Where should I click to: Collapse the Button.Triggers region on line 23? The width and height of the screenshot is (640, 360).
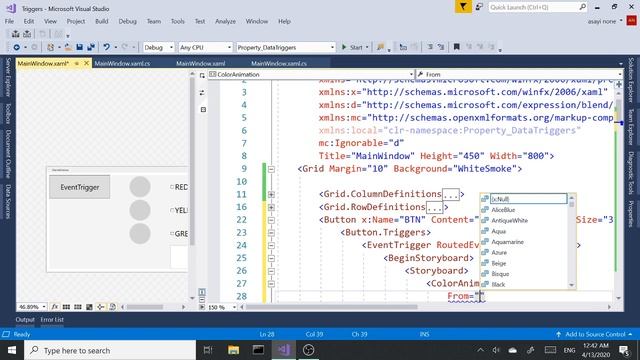pyautogui.click(x=271, y=233)
